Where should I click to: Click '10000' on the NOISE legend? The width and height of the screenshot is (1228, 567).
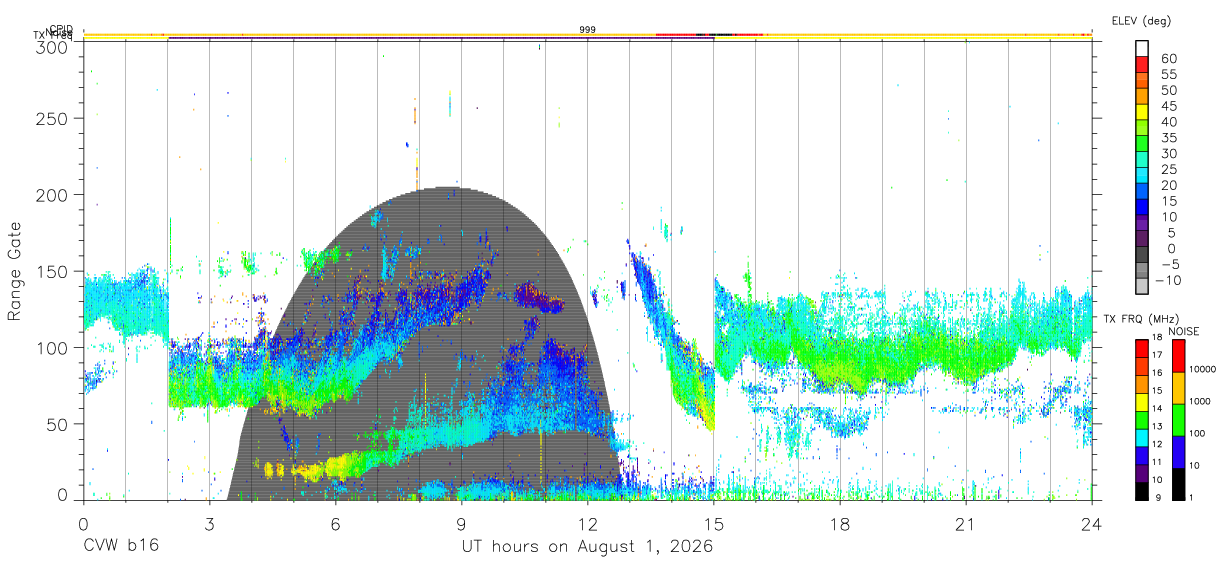(1203, 369)
